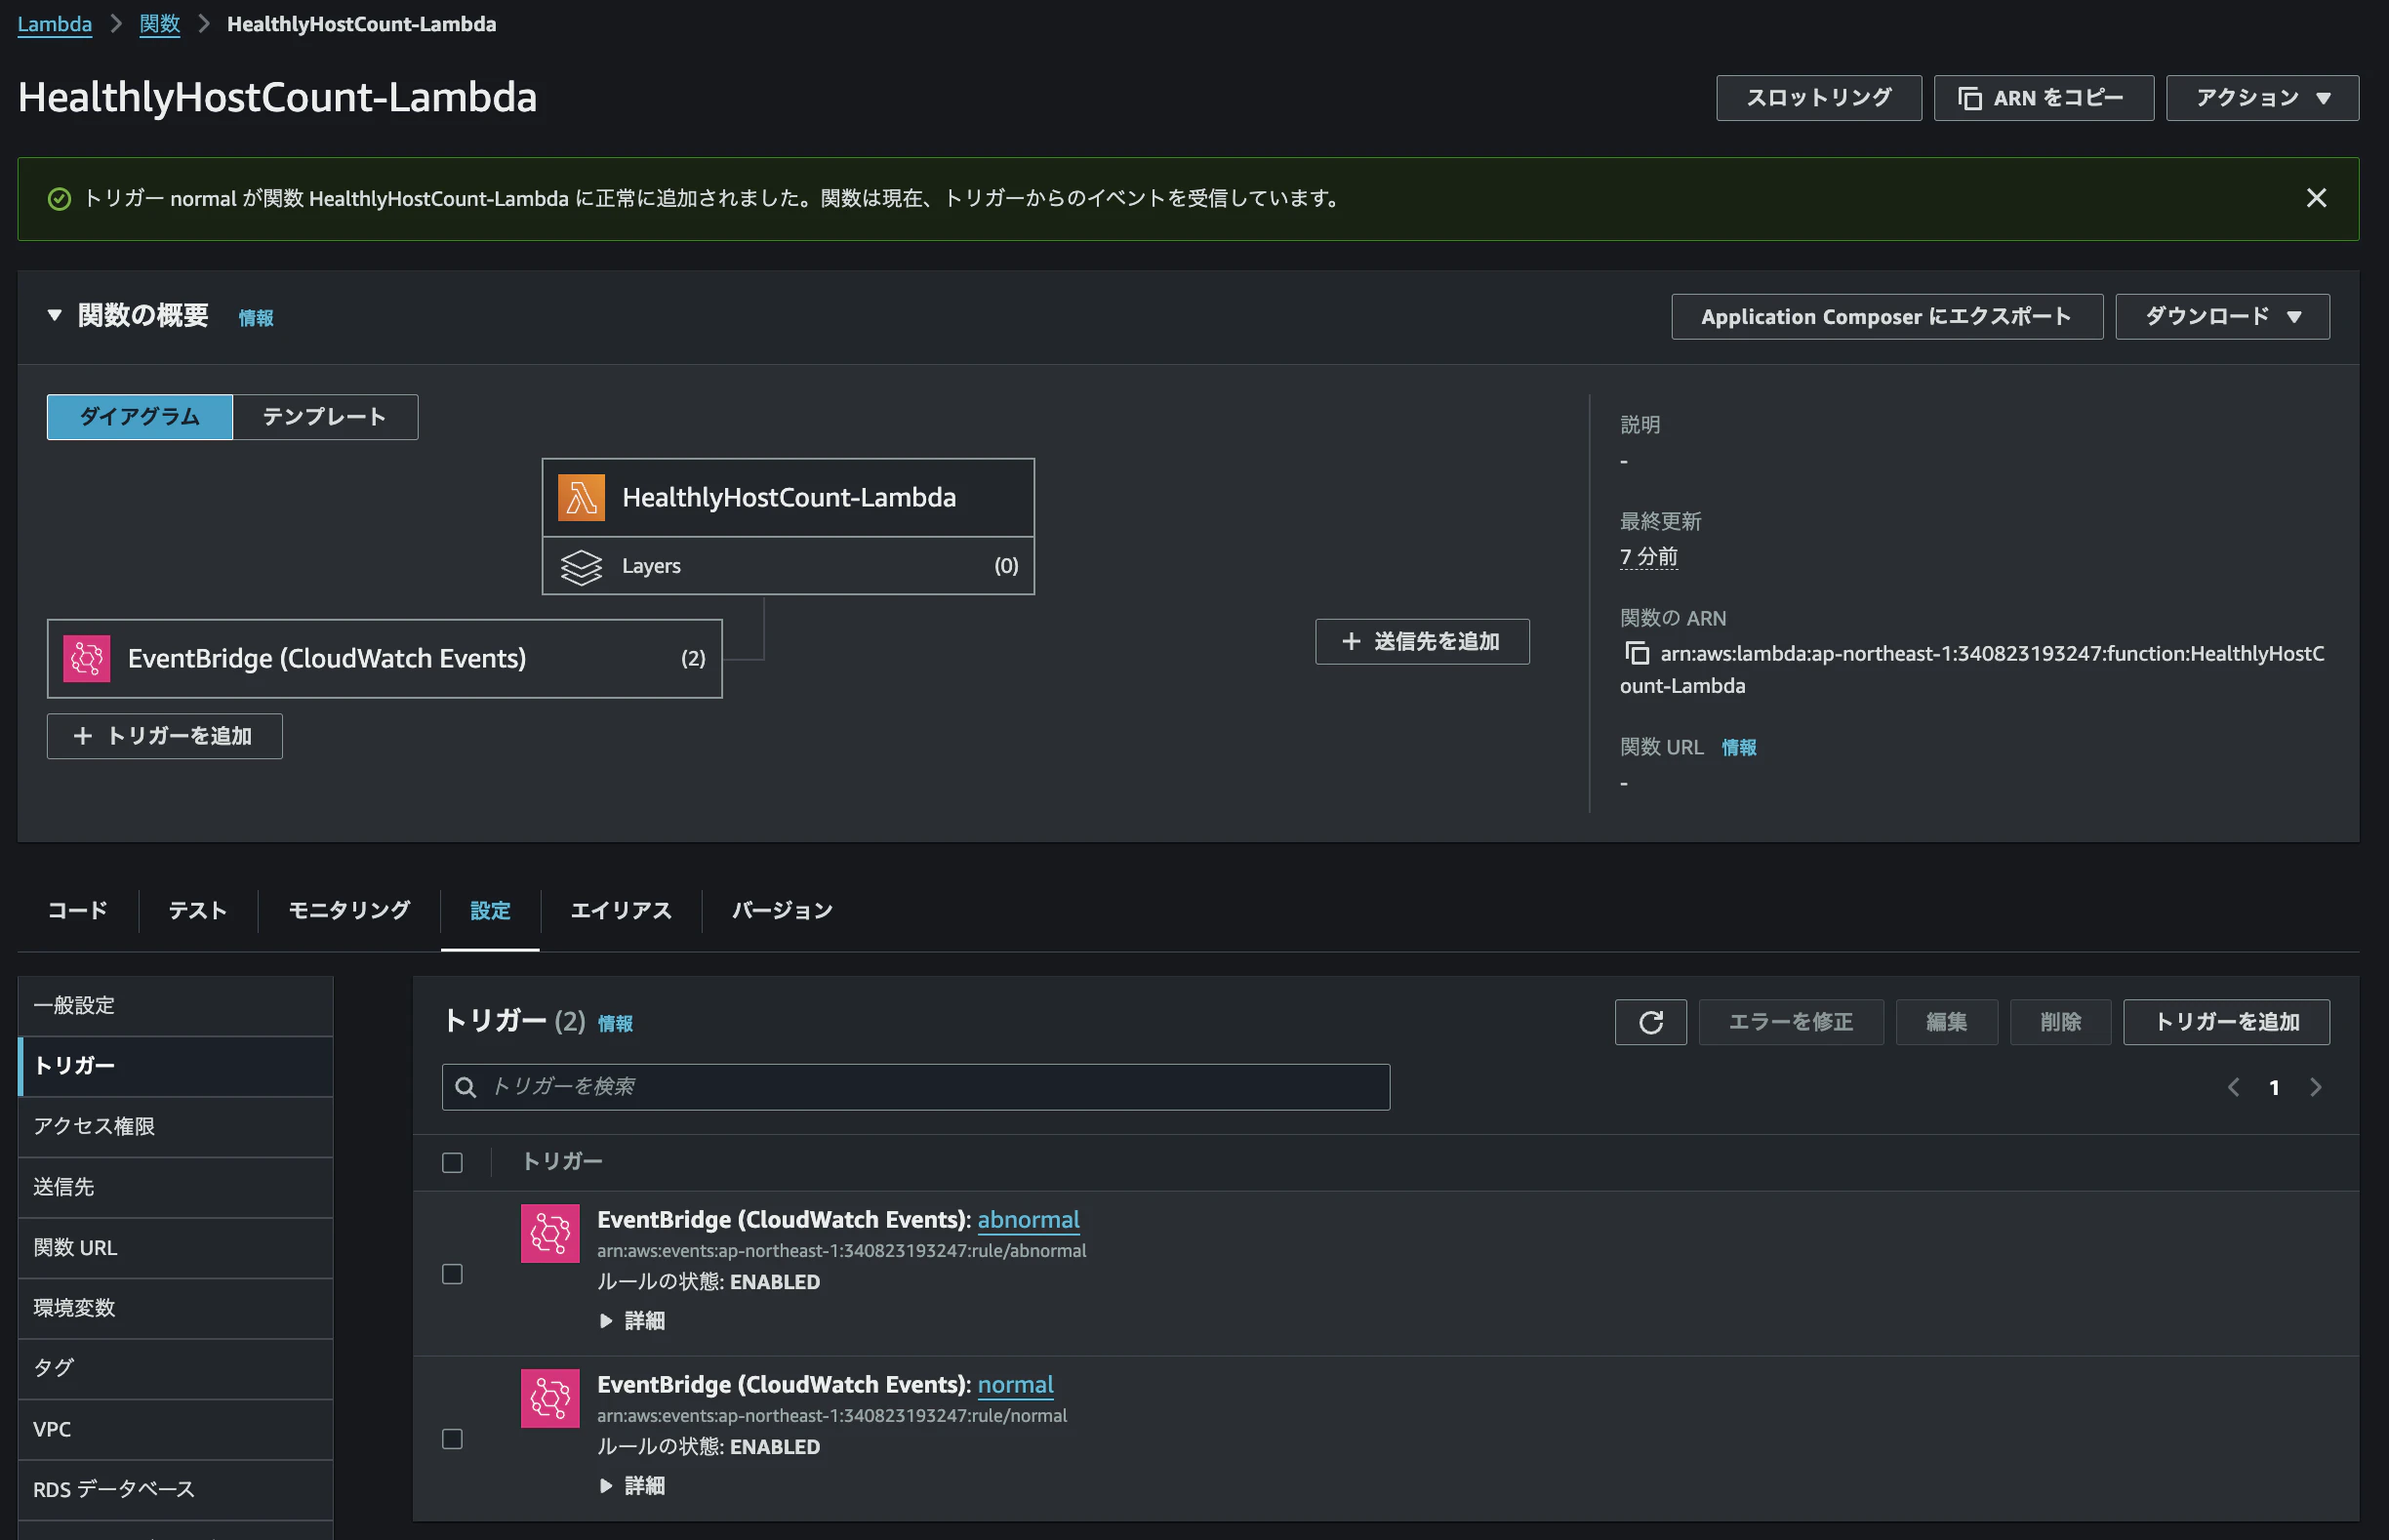Open 情報 link next to トリガー heading

coord(615,1024)
